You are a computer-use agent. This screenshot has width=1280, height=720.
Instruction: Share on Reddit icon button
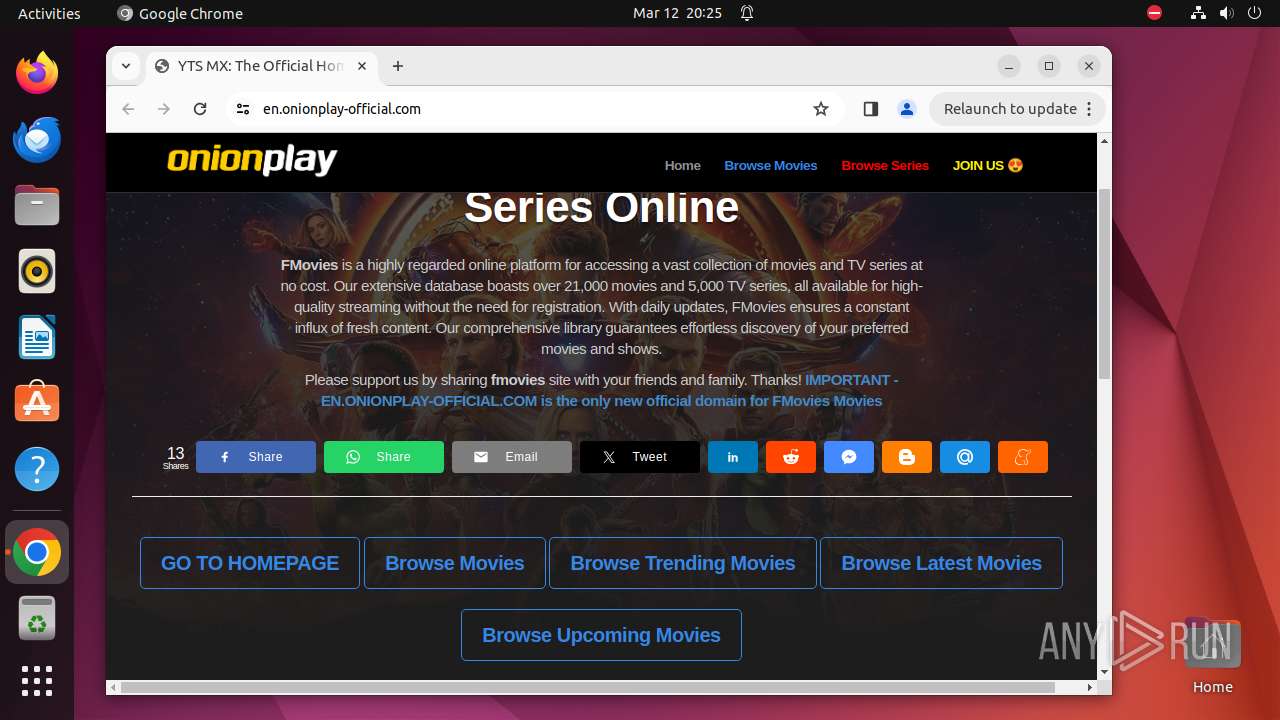click(x=791, y=457)
